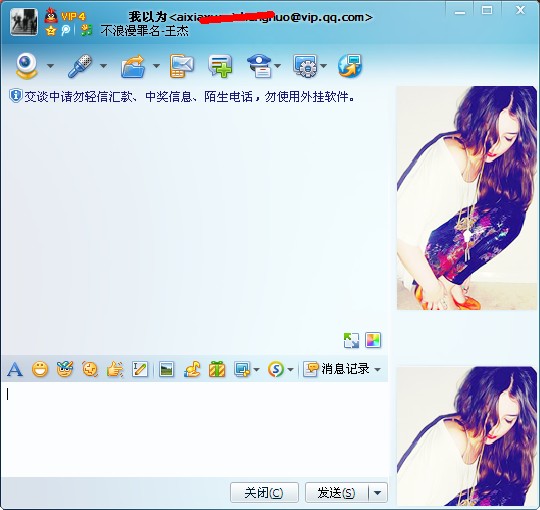Click the white magnifier icon beside the star
540x510 pixels.
click(x=65, y=31)
